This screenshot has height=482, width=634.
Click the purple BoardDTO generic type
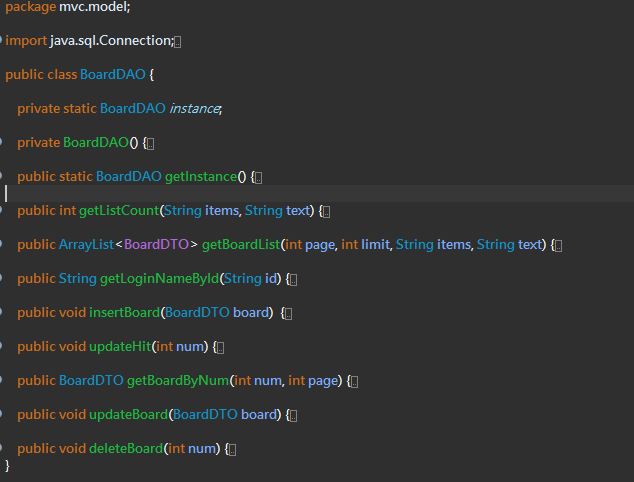coord(156,244)
